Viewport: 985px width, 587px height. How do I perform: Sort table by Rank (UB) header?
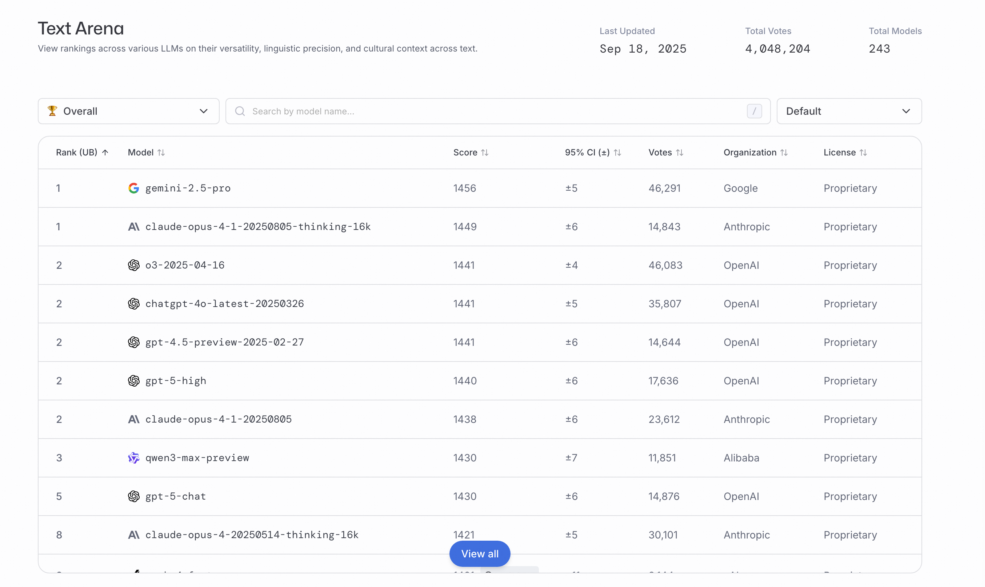pyautogui.click(x=82, y=153)
